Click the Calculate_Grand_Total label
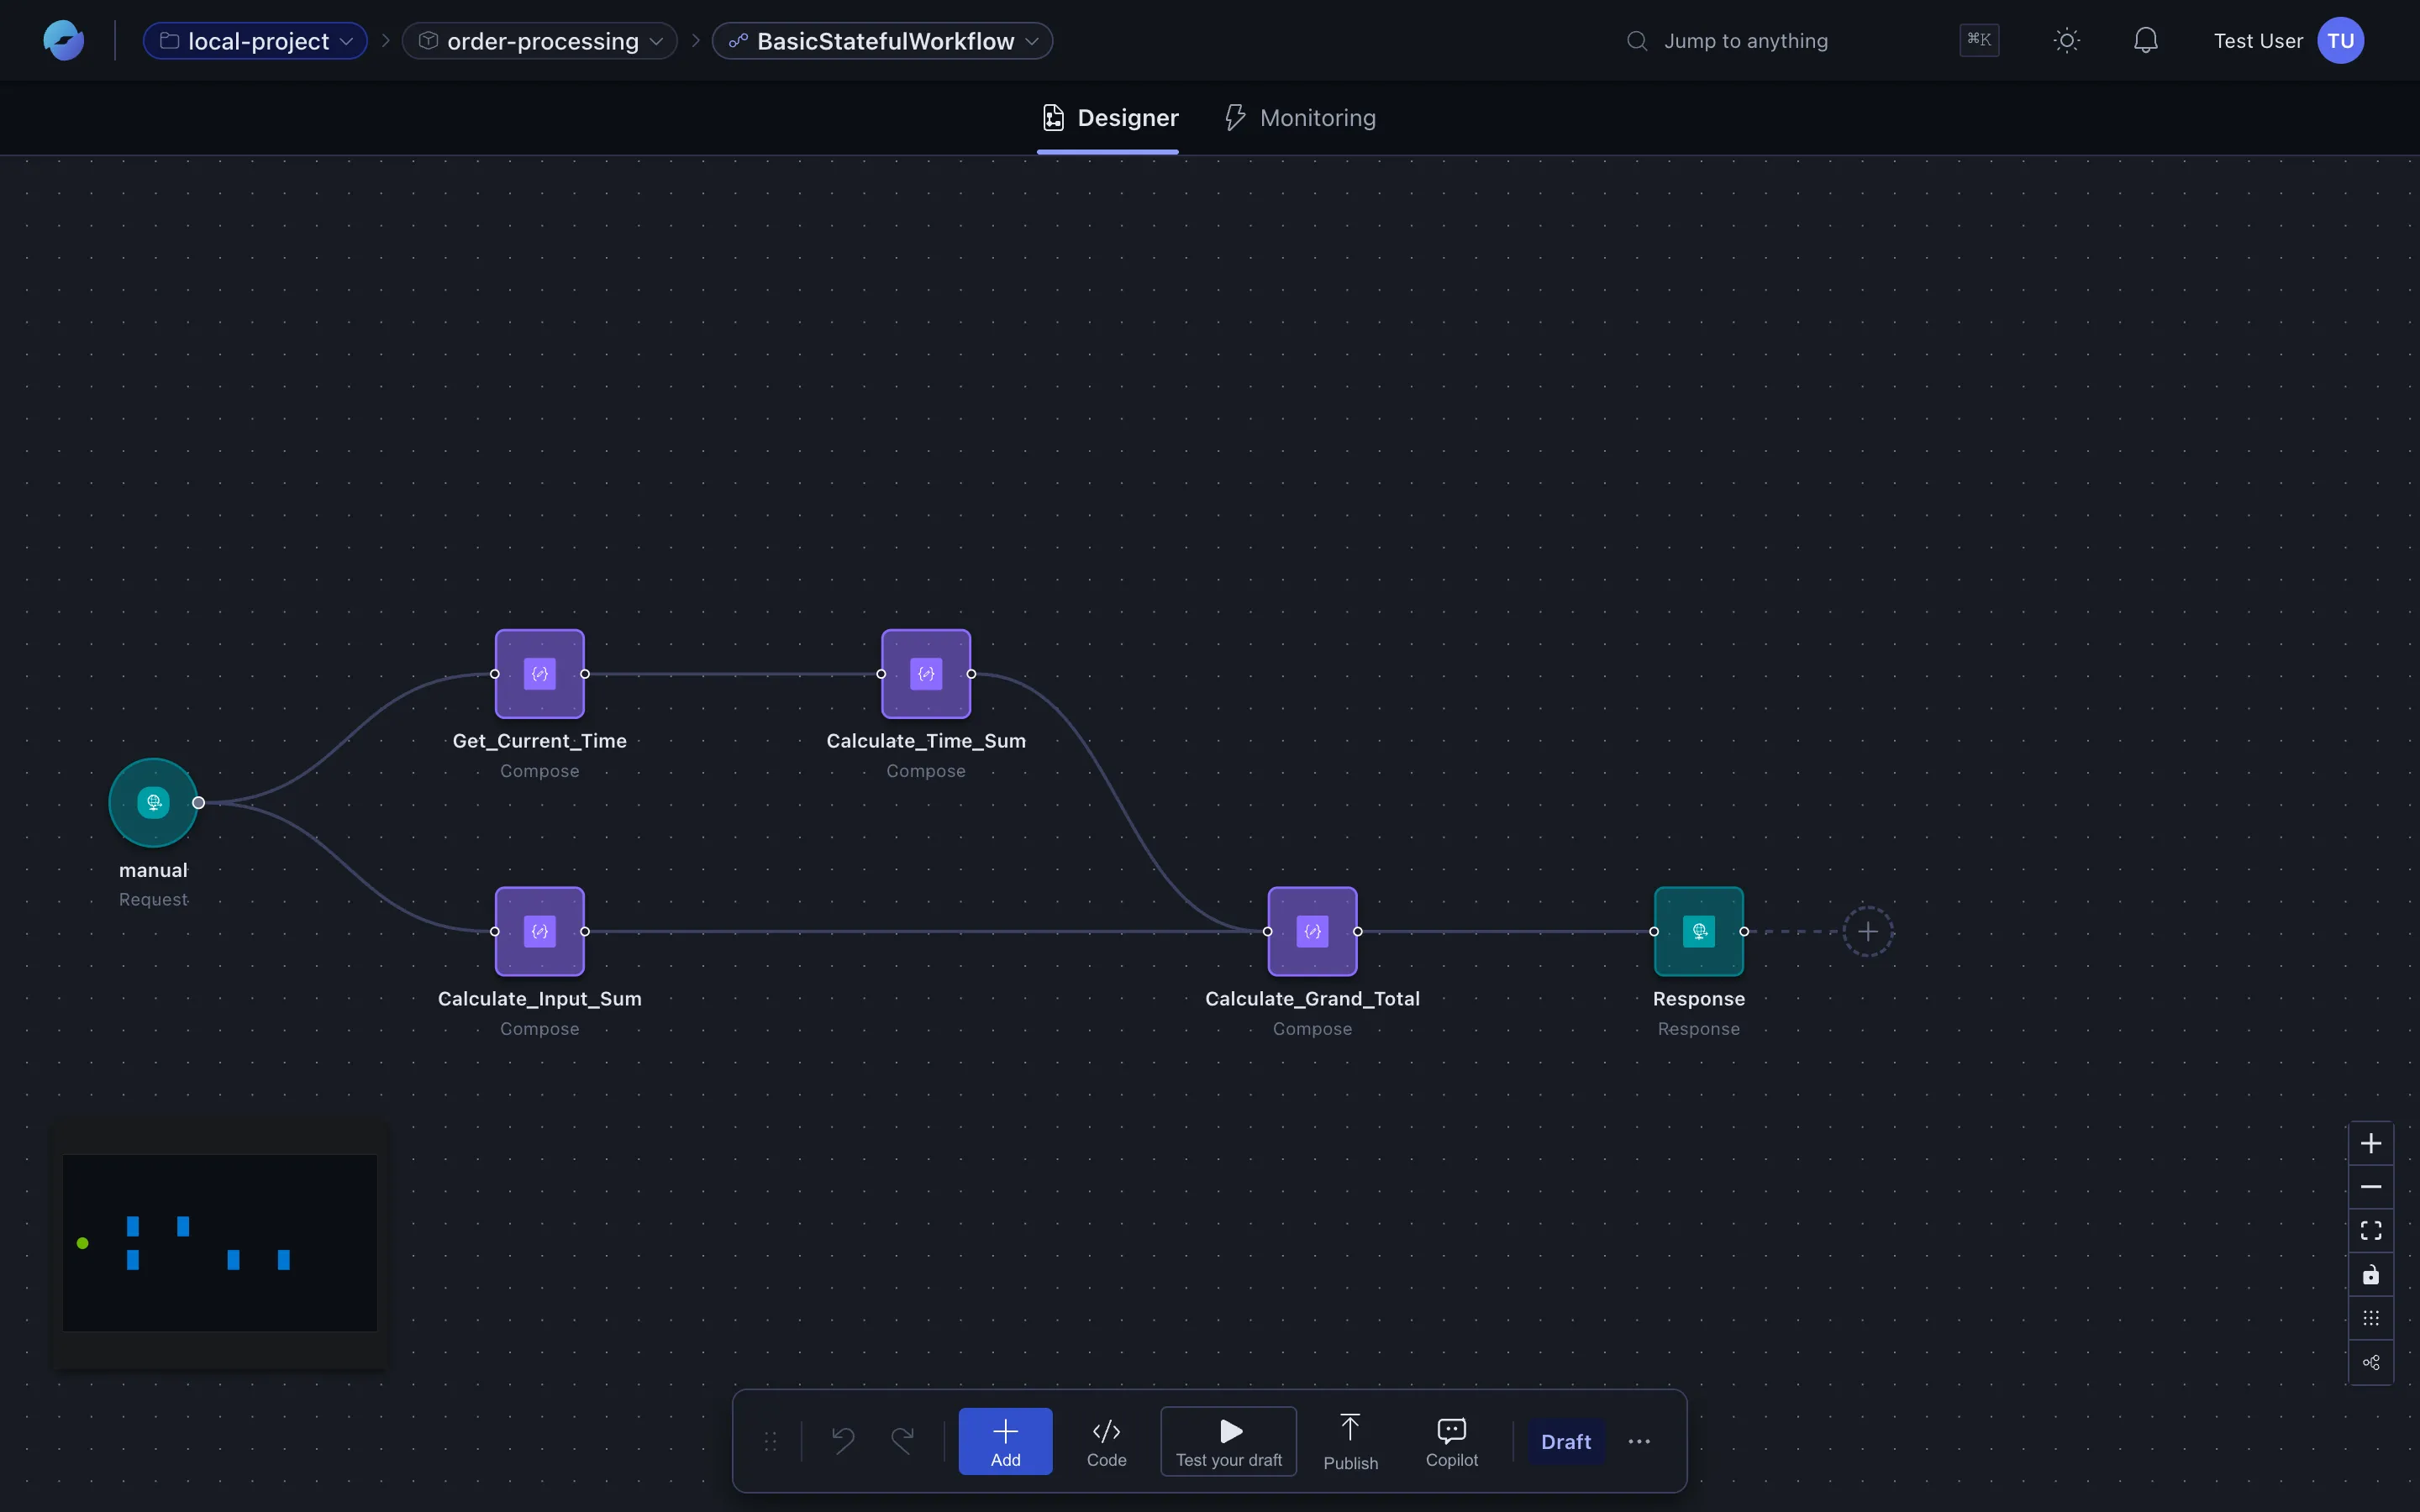Image resolution: width=2420 pixels, height=1512 pixels. coord(1313,999)
